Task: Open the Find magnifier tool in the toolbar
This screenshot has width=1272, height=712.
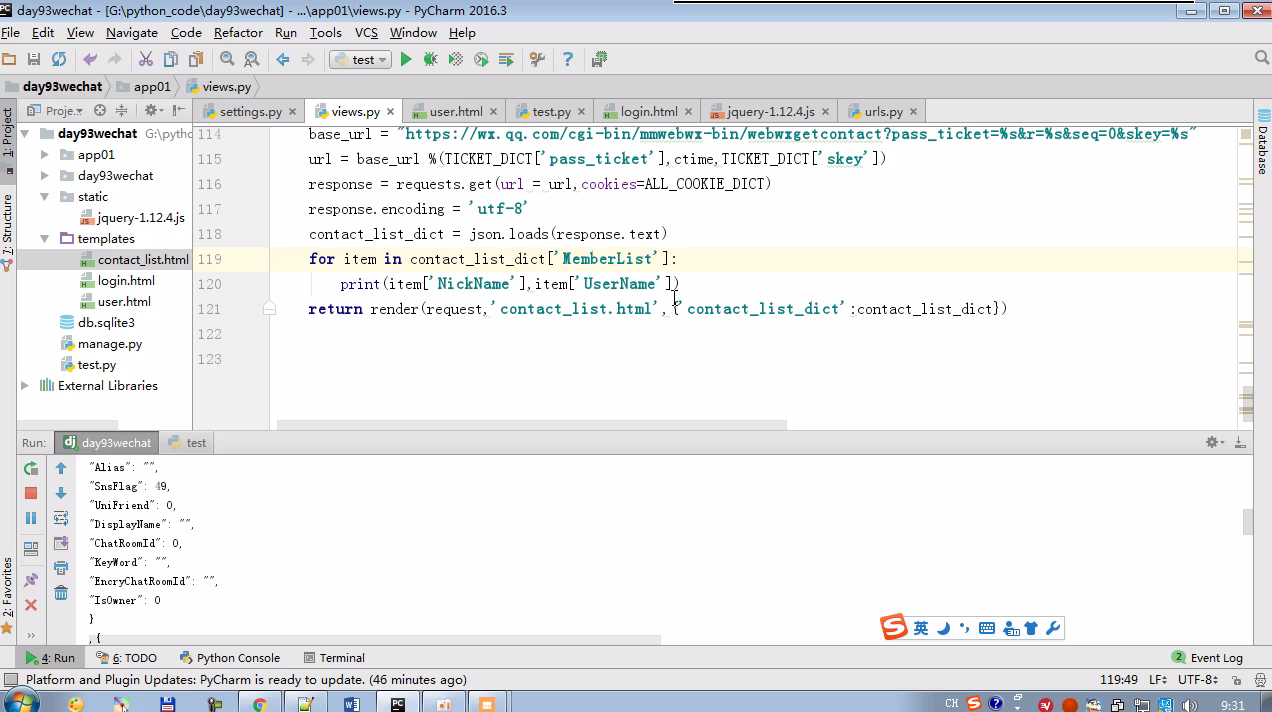Action: (x=227, y=60)
